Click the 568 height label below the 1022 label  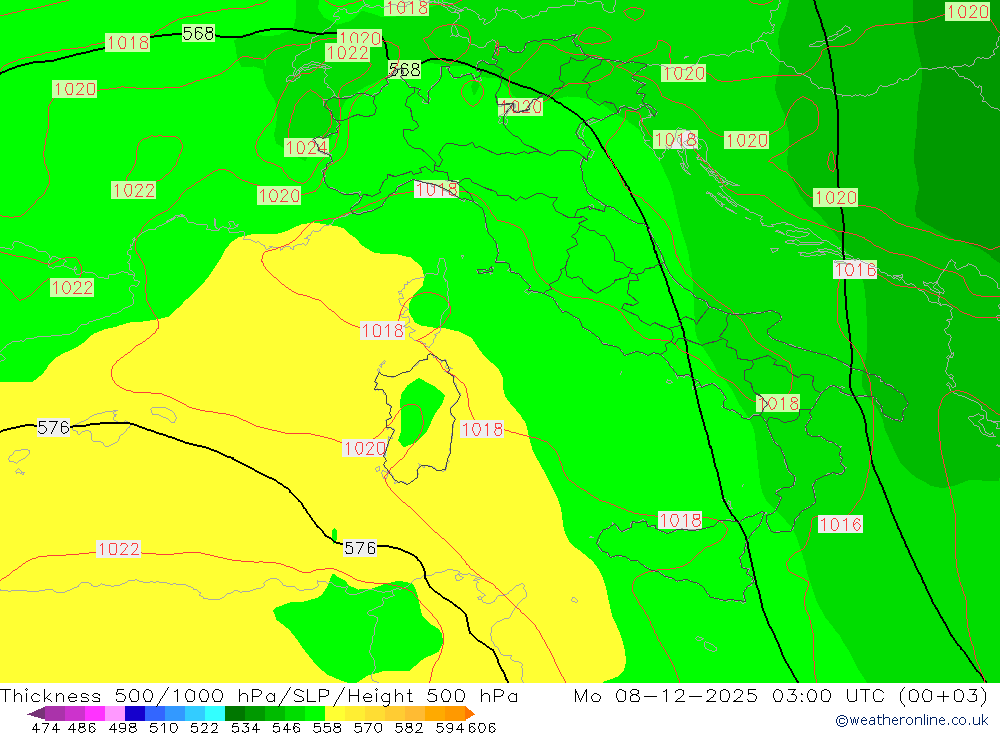[x=404, y=69]
